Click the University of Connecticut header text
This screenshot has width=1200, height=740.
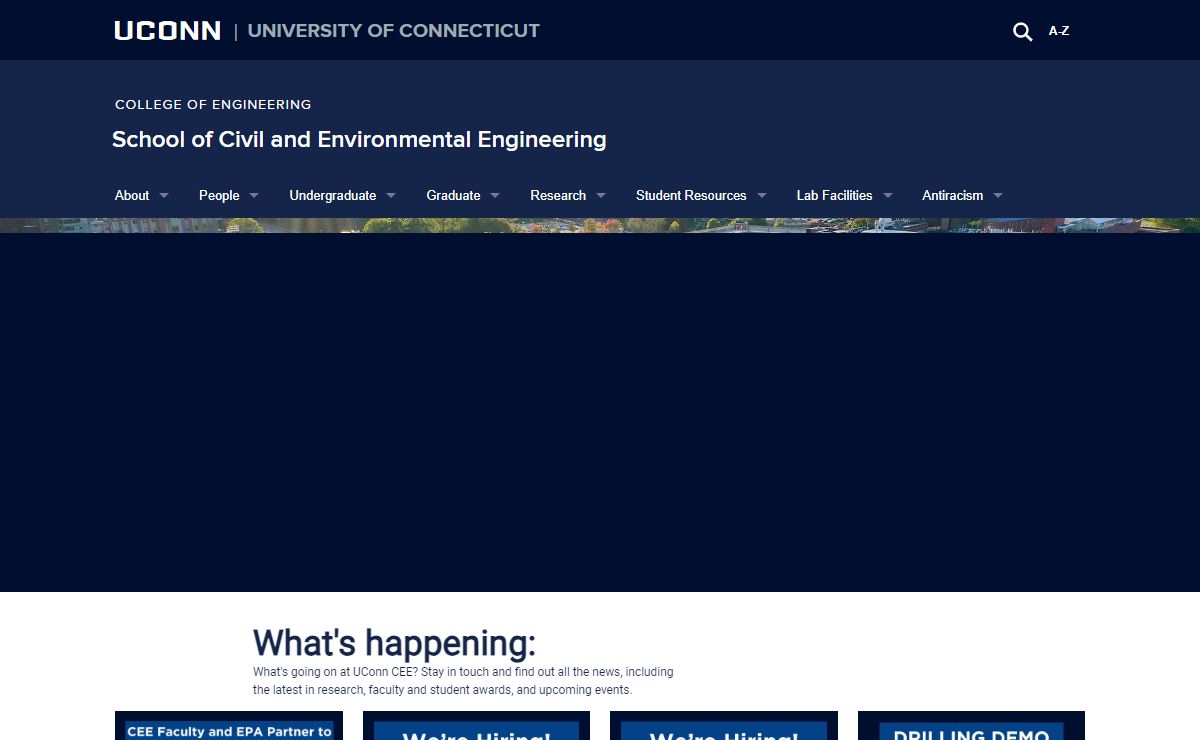(x=393, y=31)
